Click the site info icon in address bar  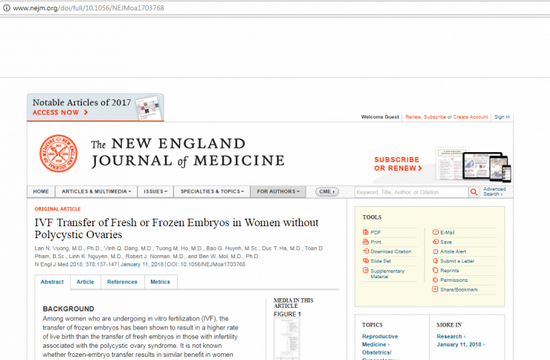(x=6, y=8)
